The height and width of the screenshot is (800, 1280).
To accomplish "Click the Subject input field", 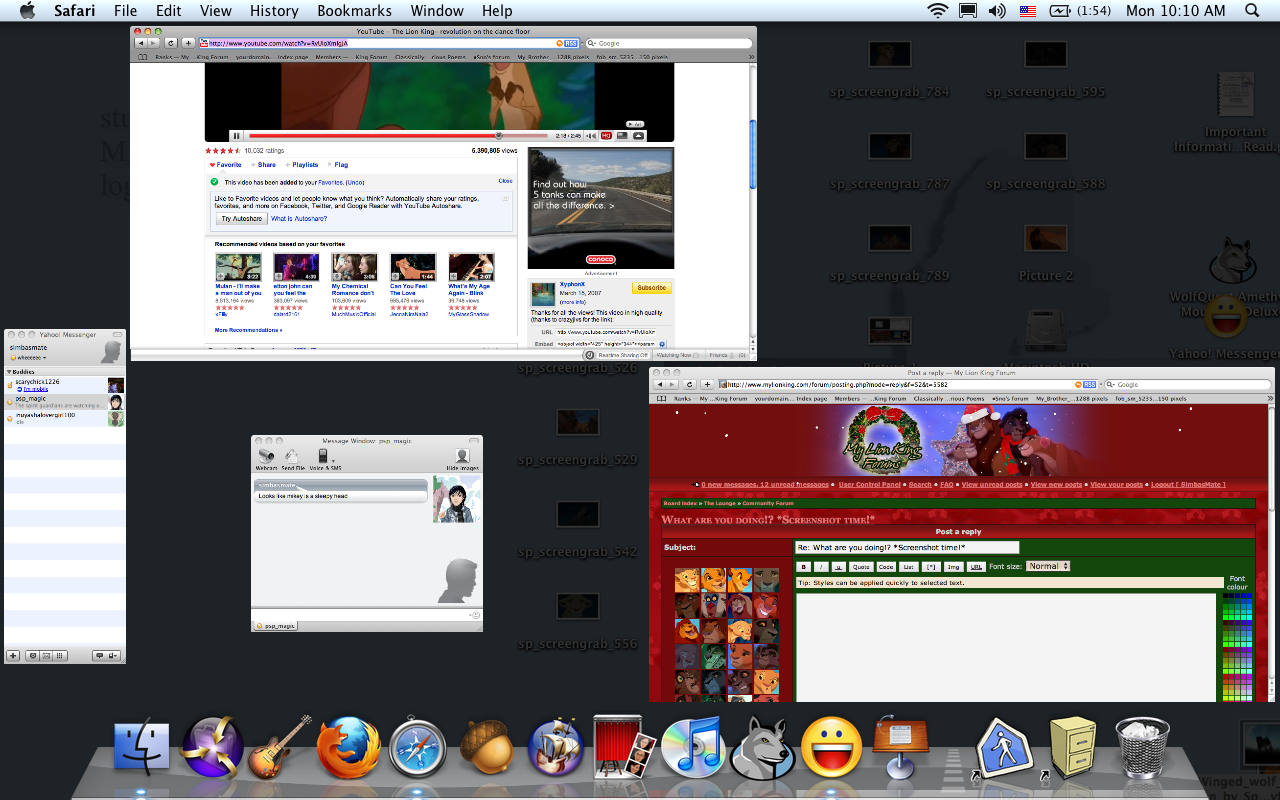I will [x=906, y=547].
